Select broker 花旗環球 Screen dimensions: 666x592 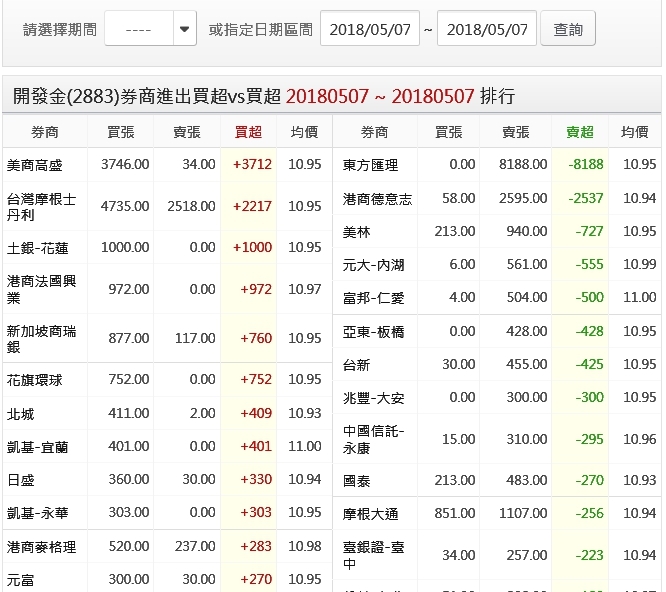coord(34,380)
